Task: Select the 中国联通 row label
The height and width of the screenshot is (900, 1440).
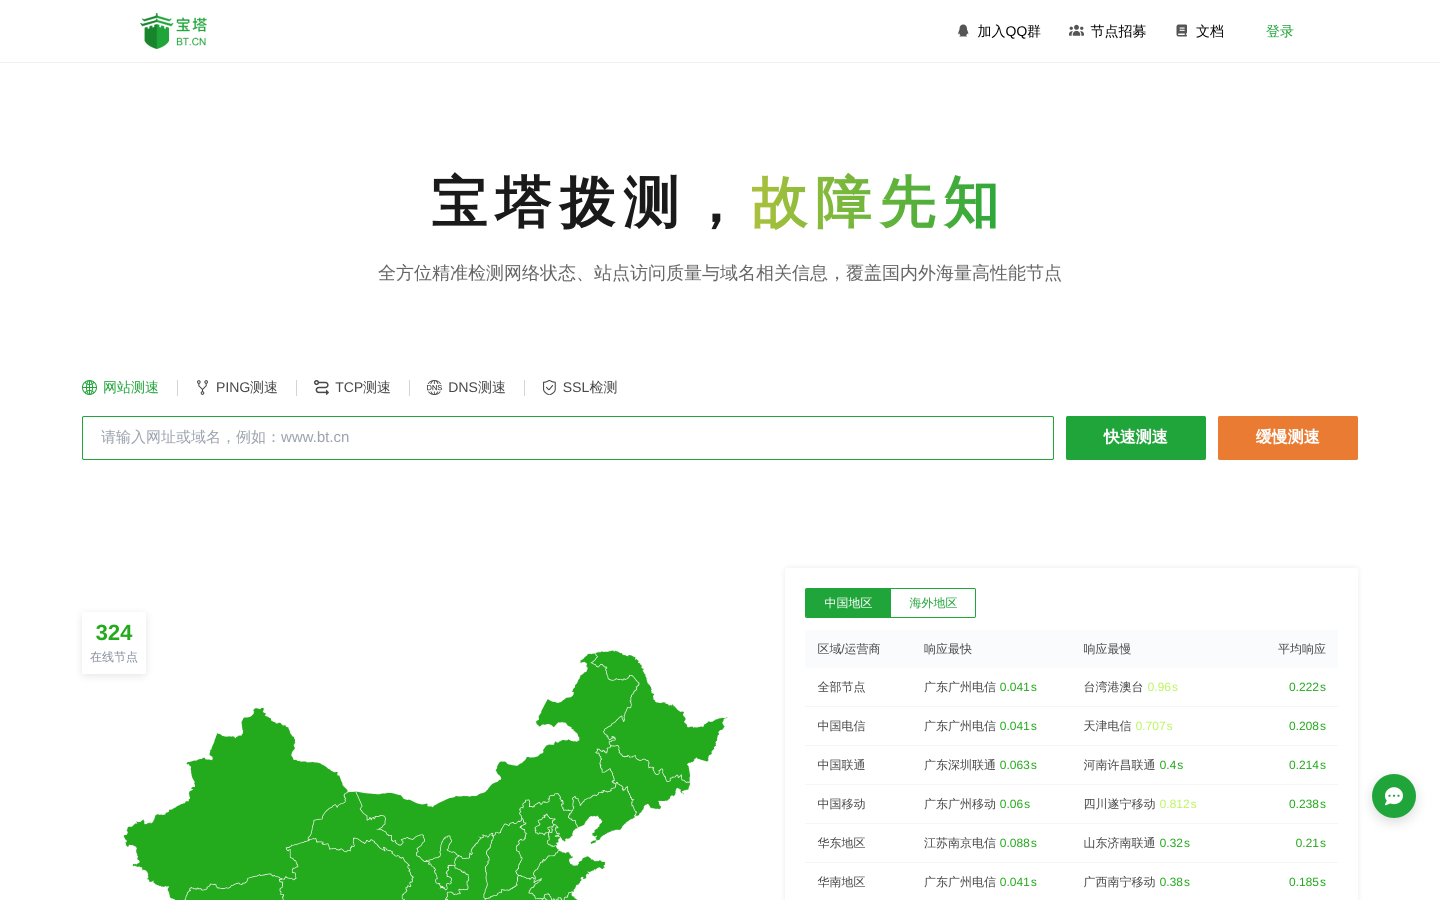Action: pos(841,765)
